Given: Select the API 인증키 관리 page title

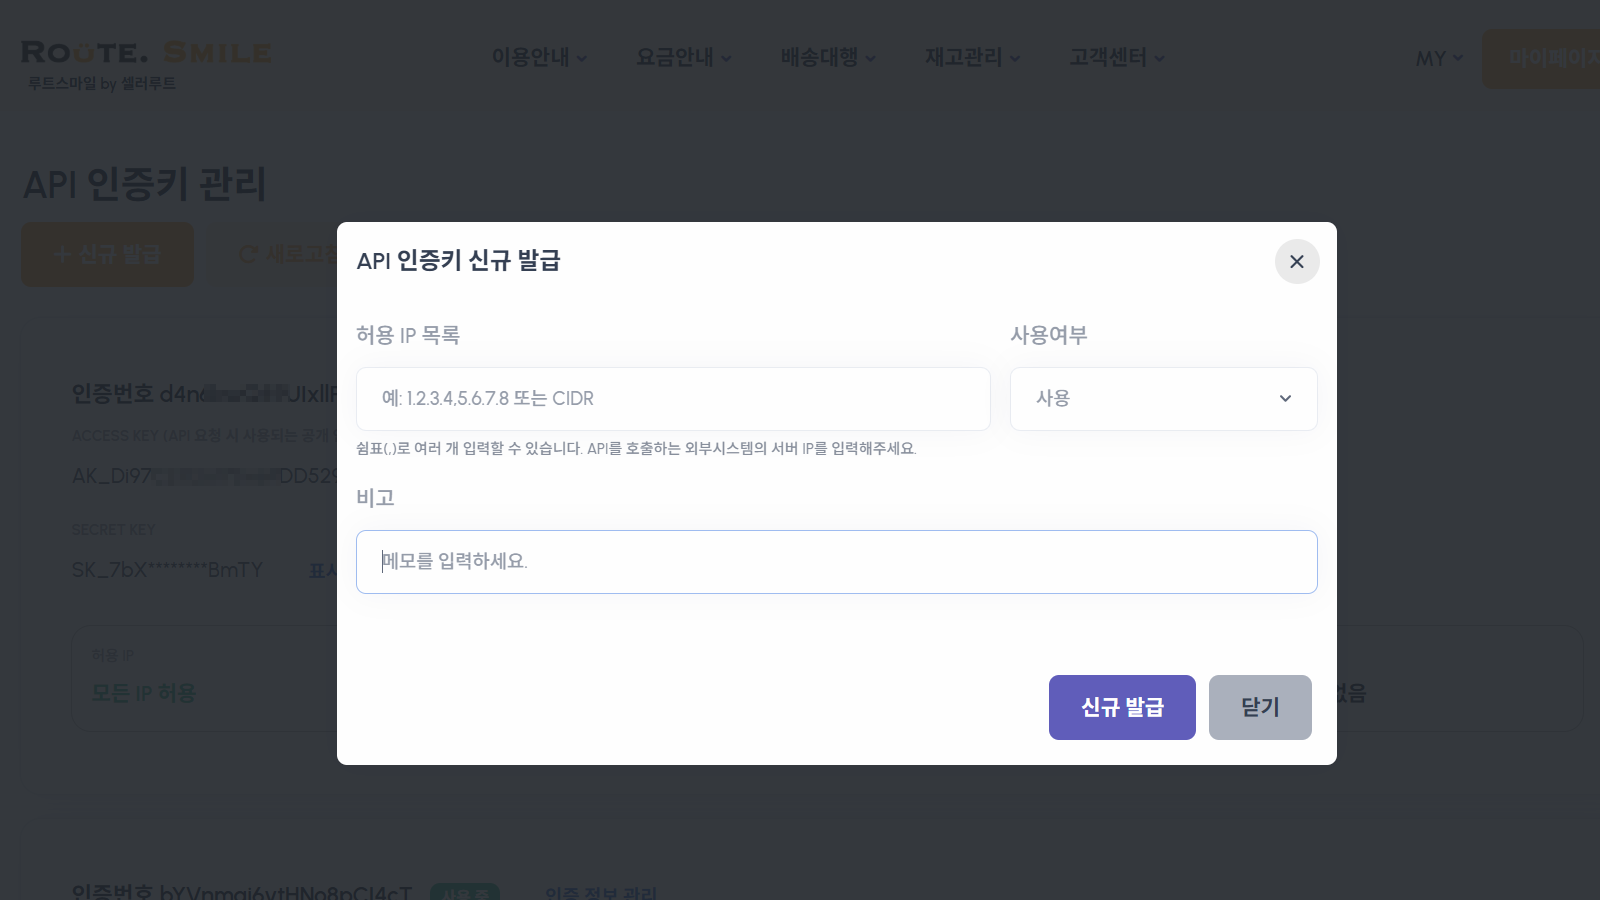Looking at the screenshot, I should [x=143, y=184].
